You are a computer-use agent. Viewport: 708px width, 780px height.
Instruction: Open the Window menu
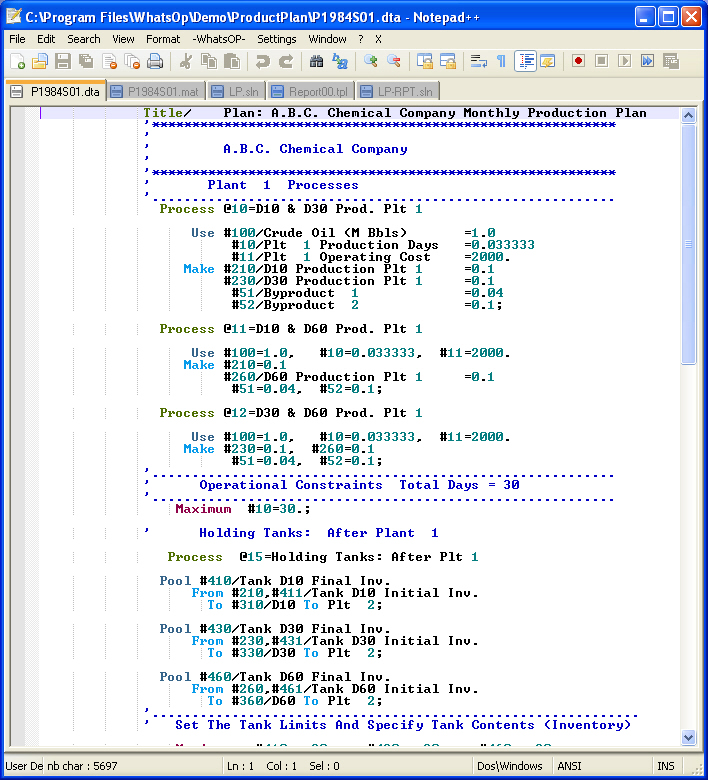(327, 39)
